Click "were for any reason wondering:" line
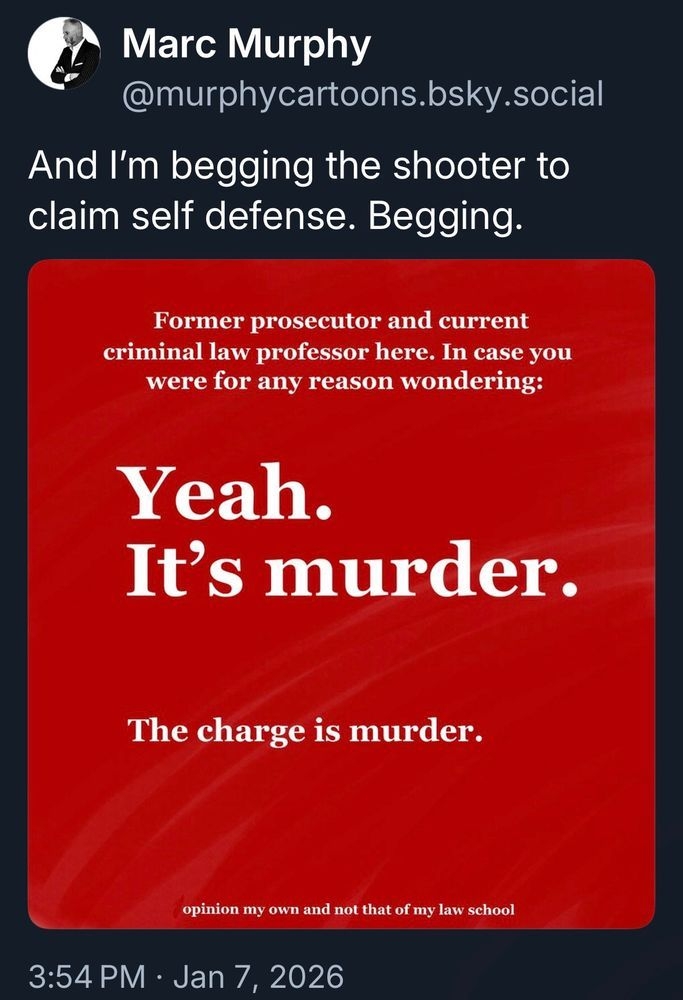This screenshot has height=1000, width=683. click(x=344, y=381)
